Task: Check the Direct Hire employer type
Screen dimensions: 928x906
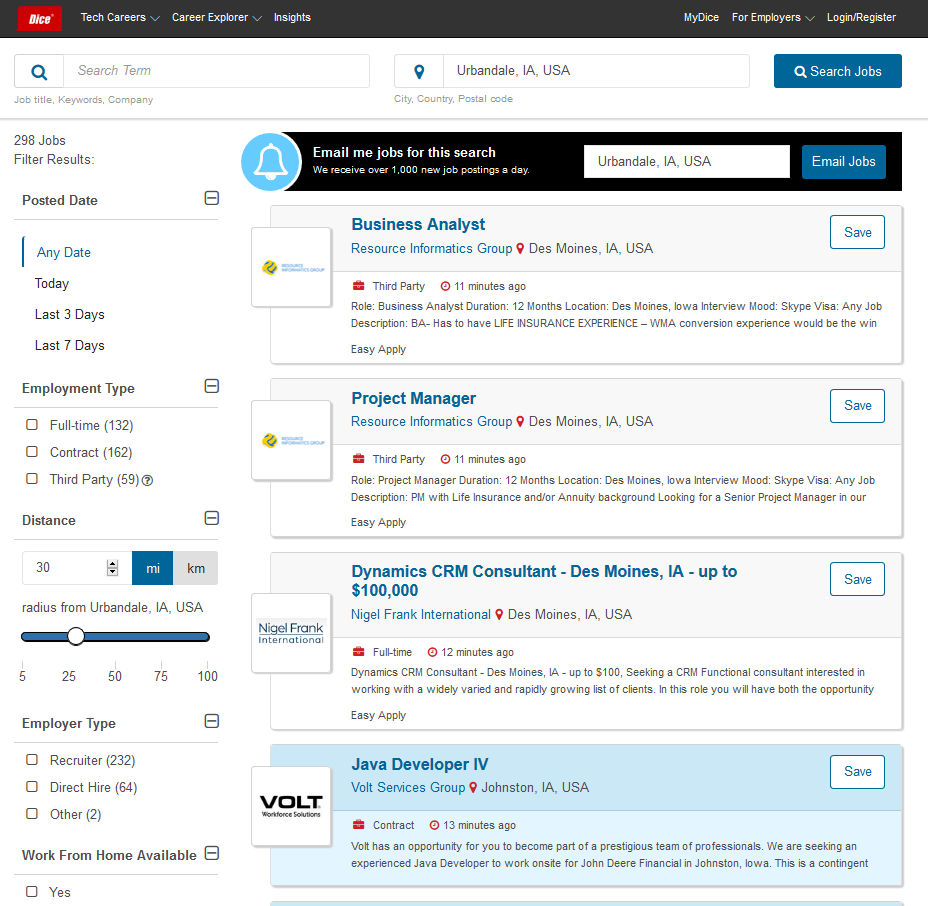Action: point(32,787)
